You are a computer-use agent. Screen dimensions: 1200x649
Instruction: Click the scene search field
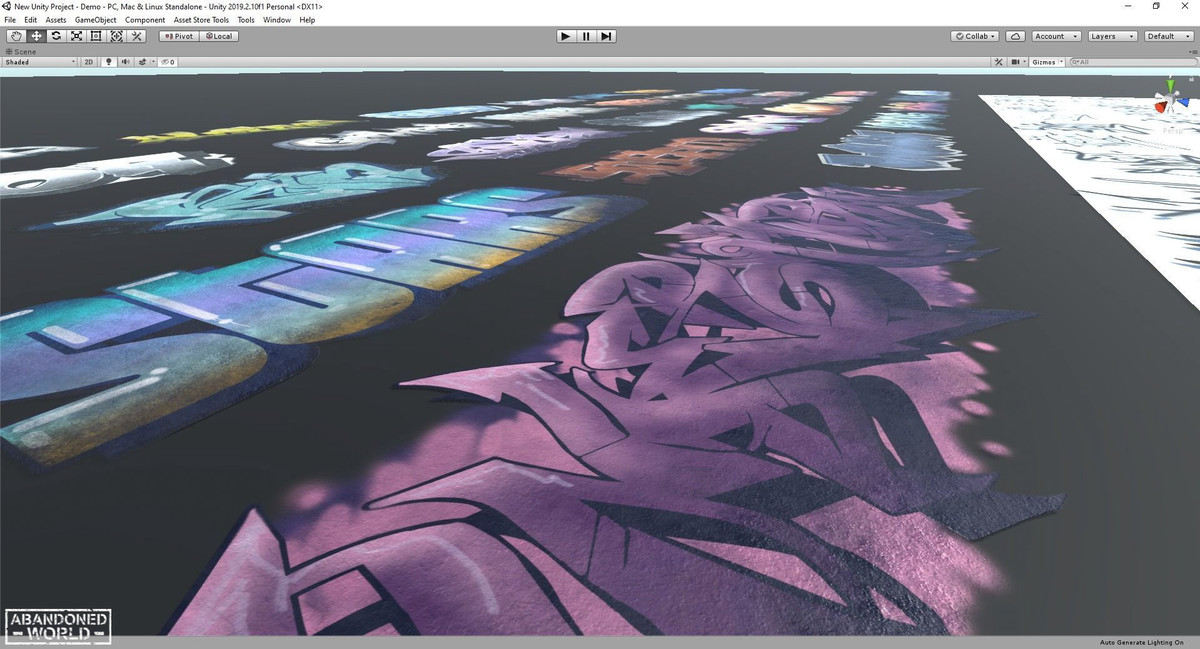tap(1132, 62)
